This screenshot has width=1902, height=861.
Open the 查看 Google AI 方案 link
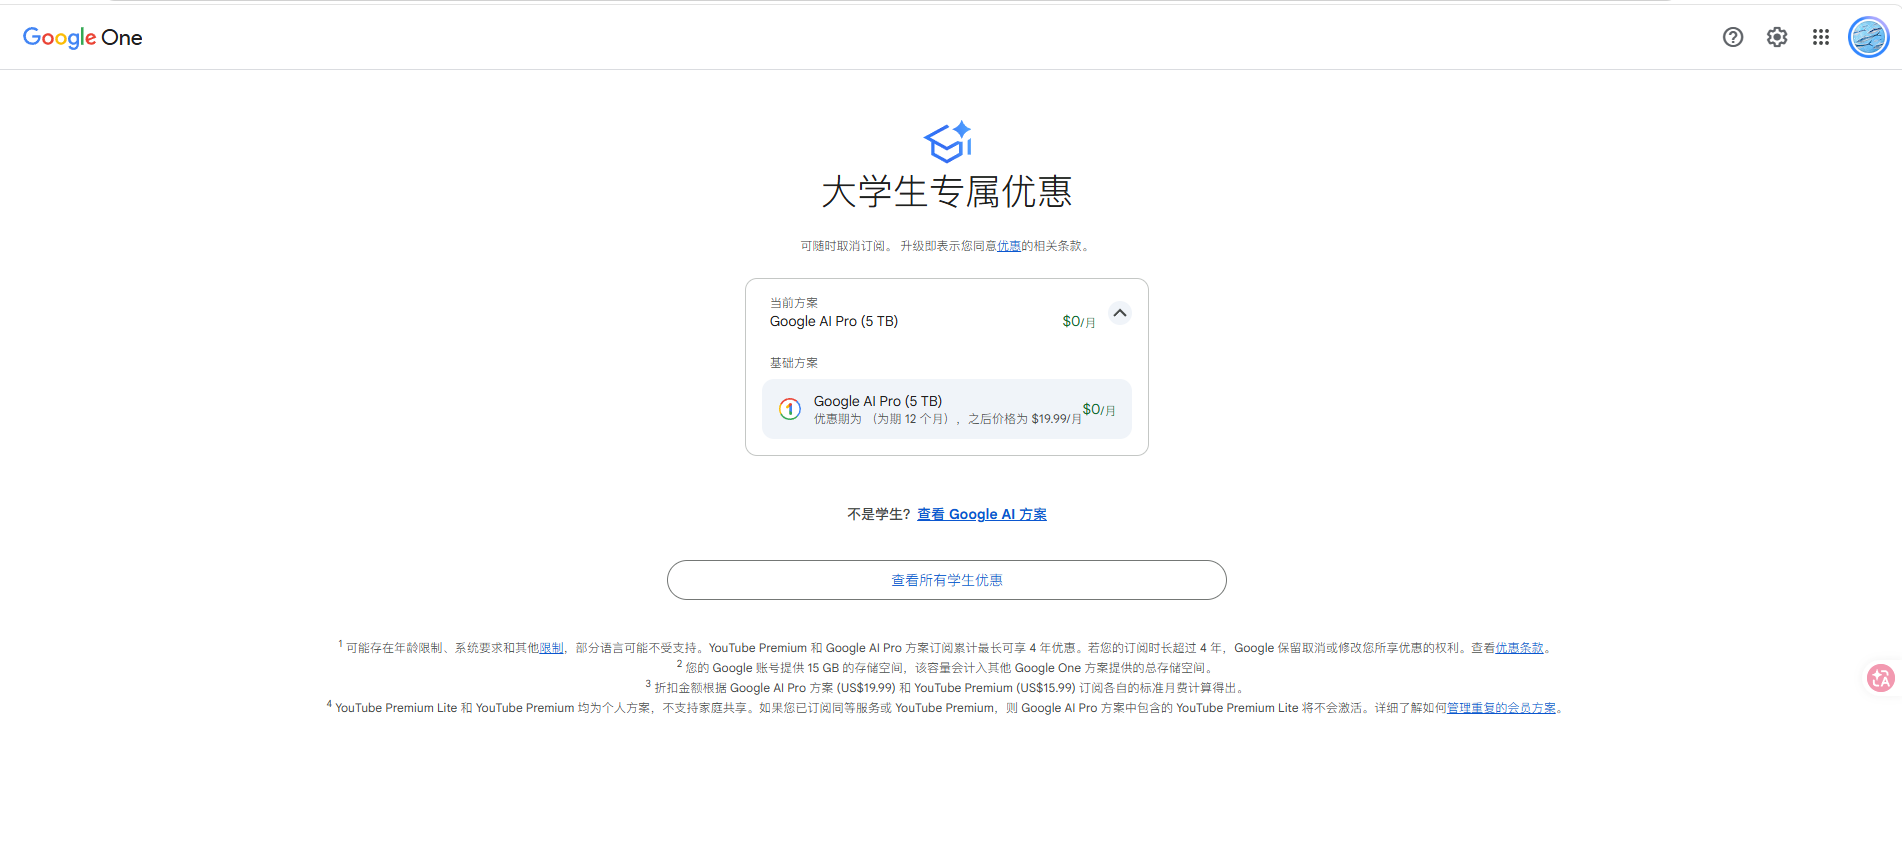(982, 514)
